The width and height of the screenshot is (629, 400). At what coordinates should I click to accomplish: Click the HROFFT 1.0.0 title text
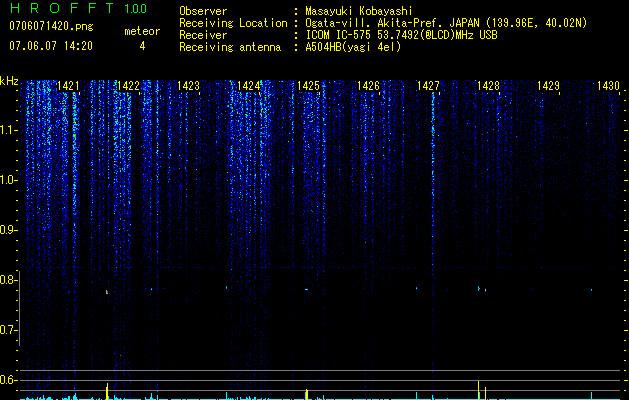78,8
